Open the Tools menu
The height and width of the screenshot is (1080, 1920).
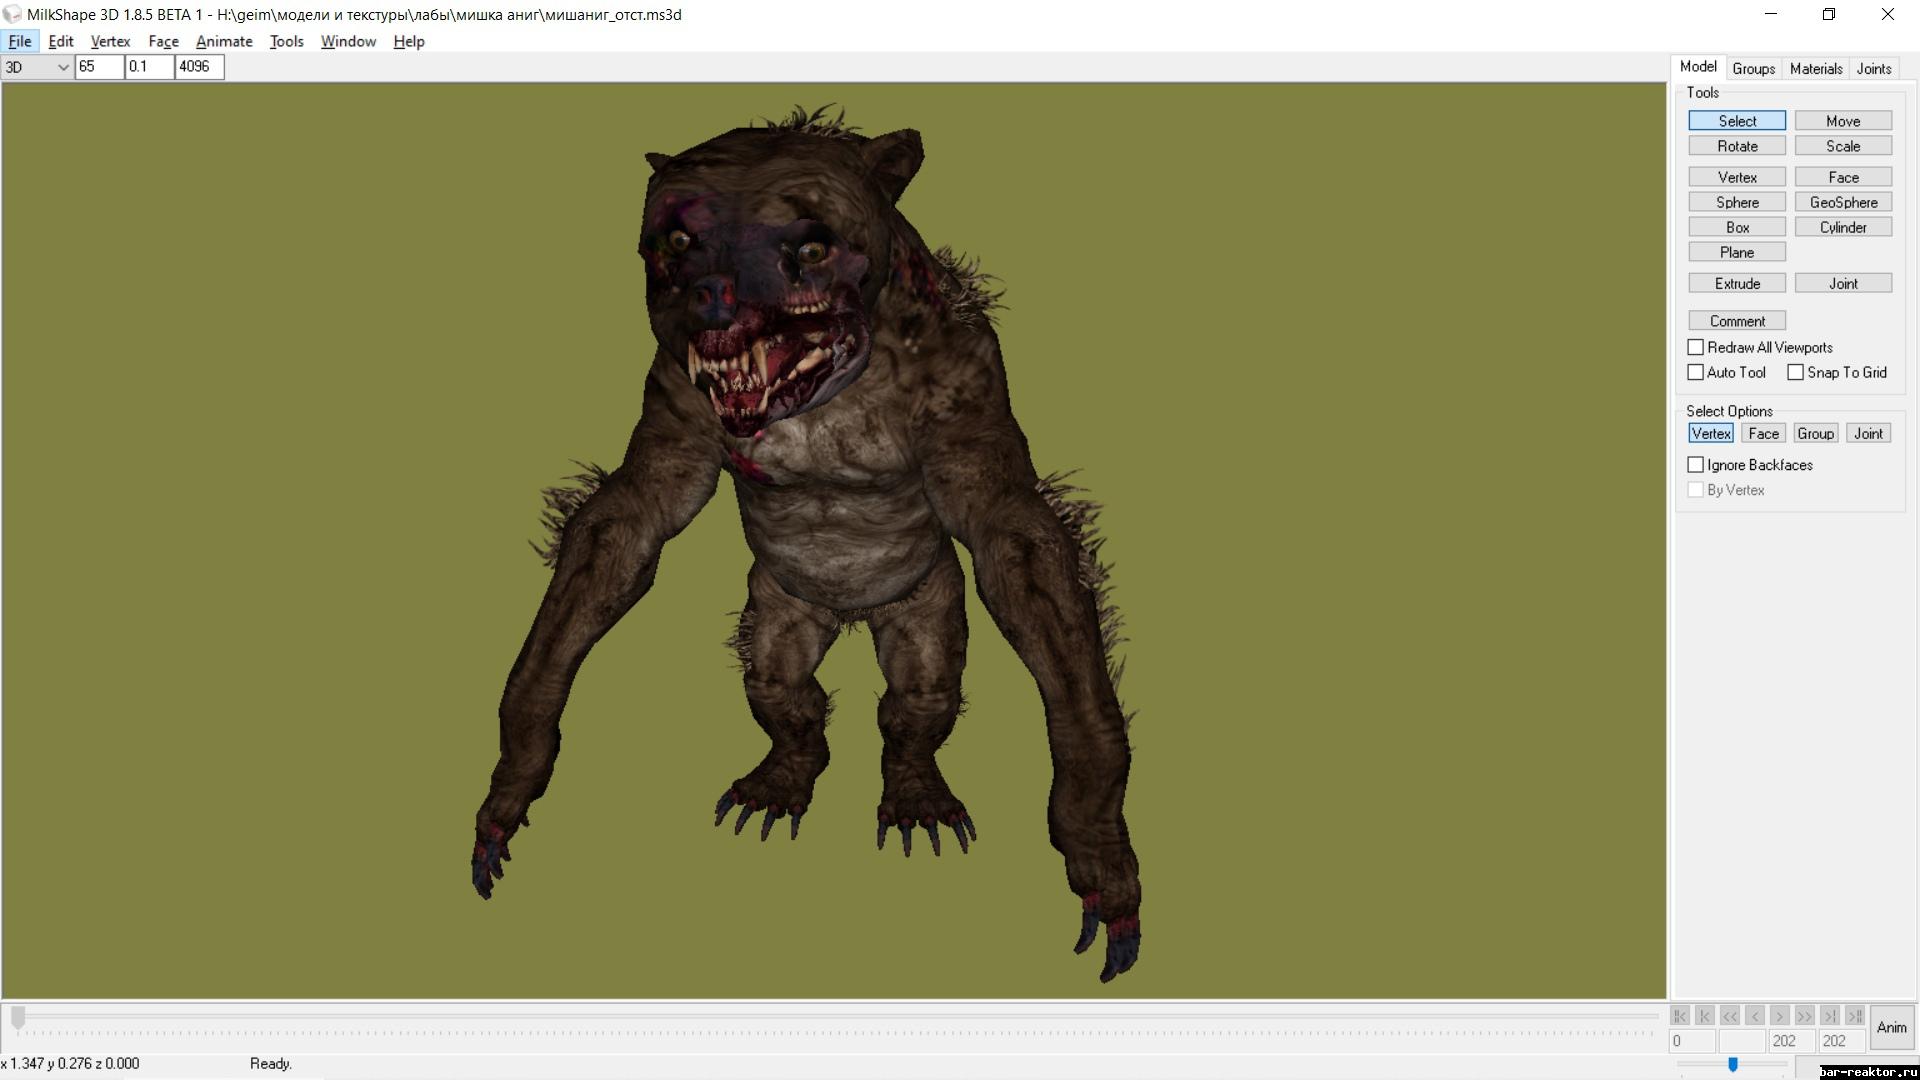[286, 41]
